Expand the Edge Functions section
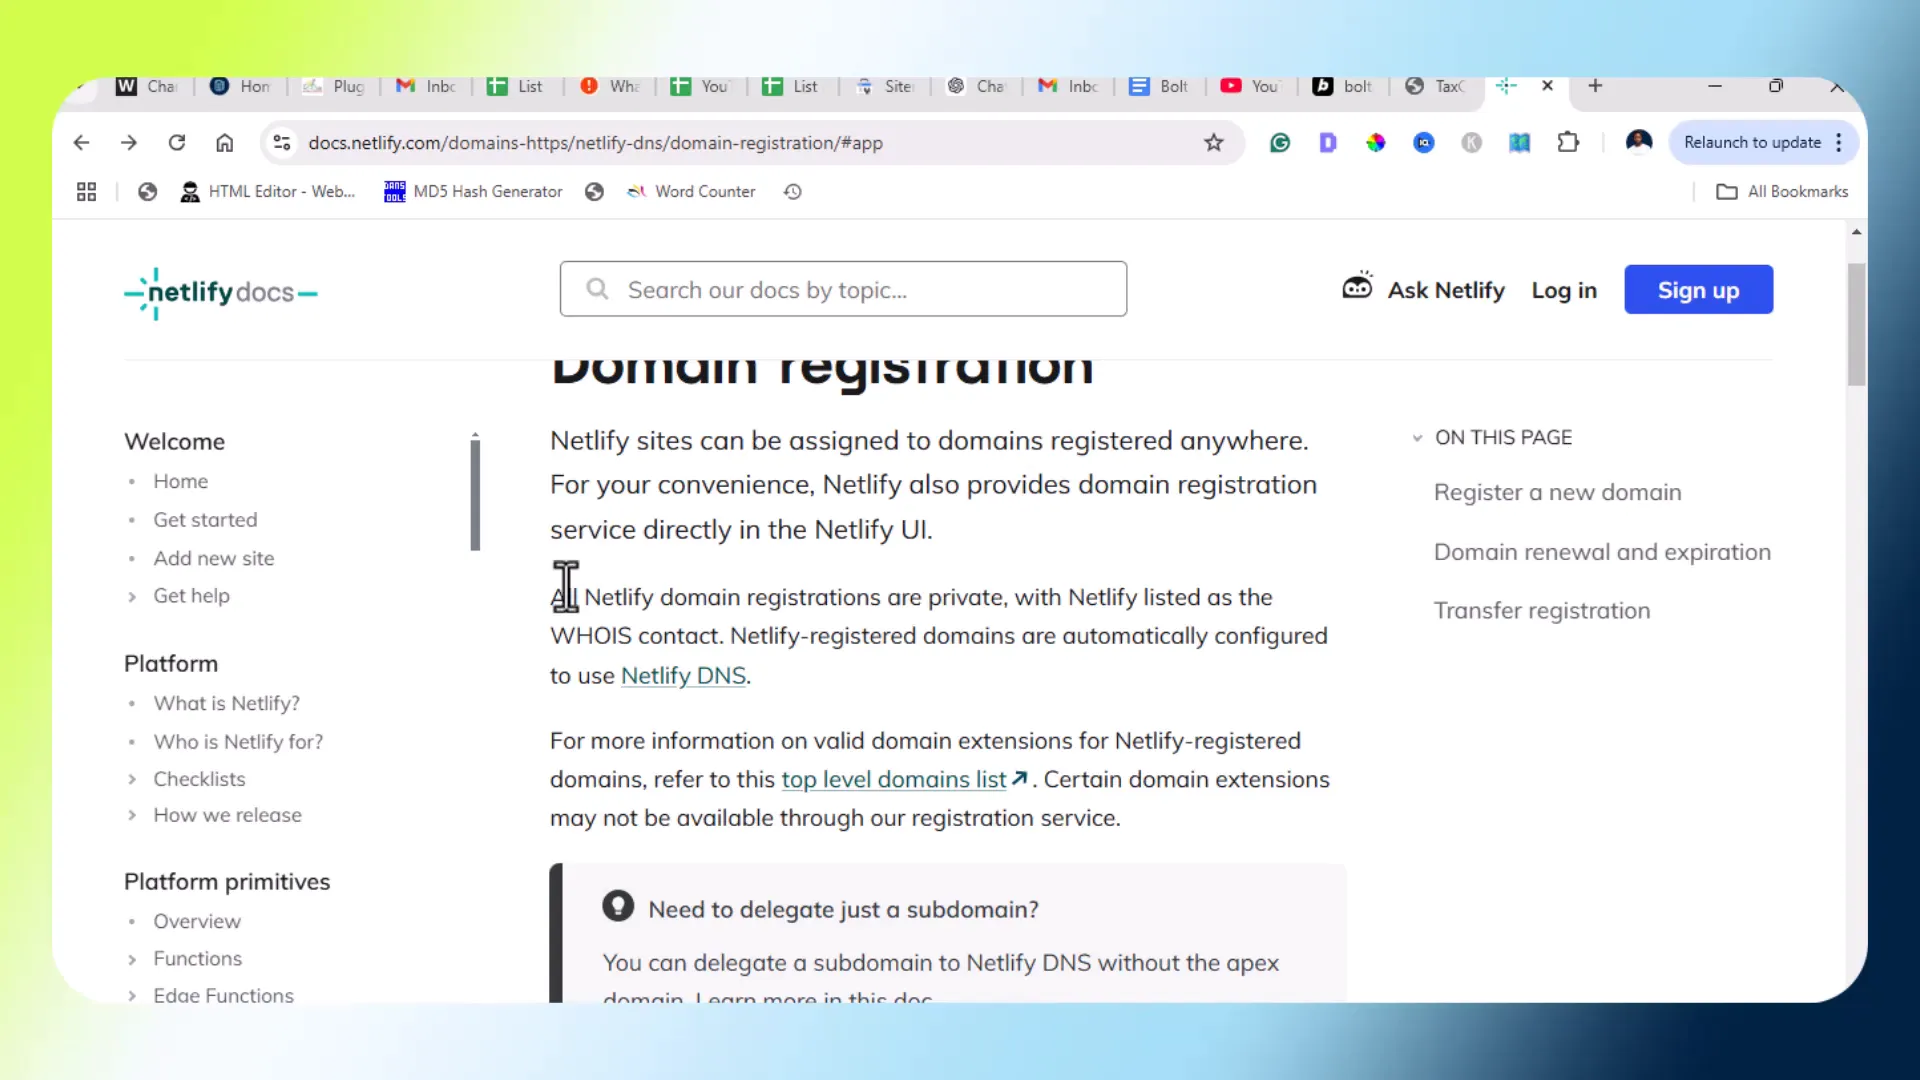The width and height of the screenshot is (1920, 1080). click(x=223, y=995)
